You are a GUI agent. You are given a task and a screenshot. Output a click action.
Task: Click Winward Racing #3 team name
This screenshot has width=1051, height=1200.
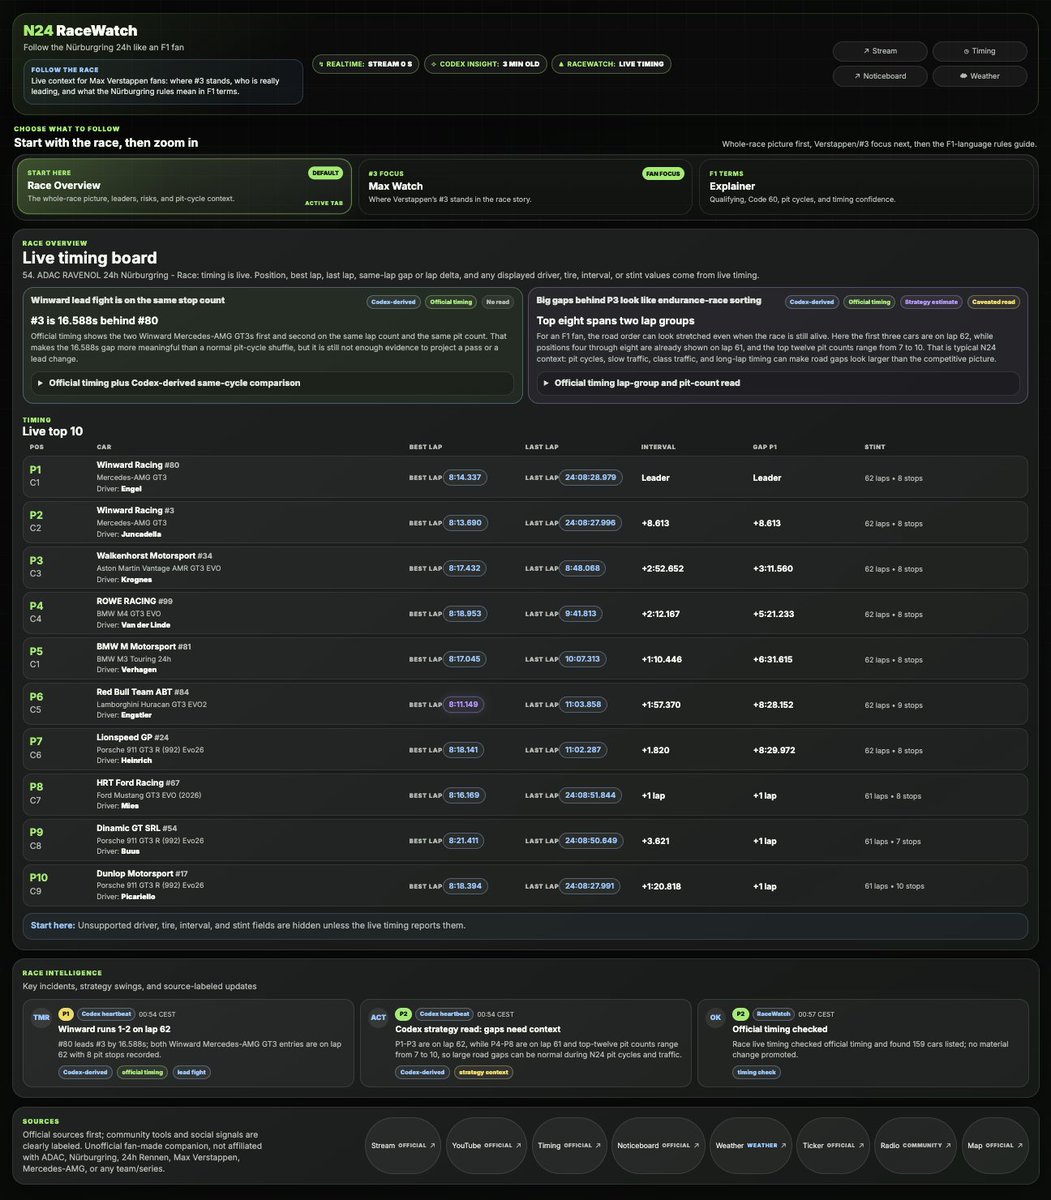pyautogui.click(x=135, y=510)
